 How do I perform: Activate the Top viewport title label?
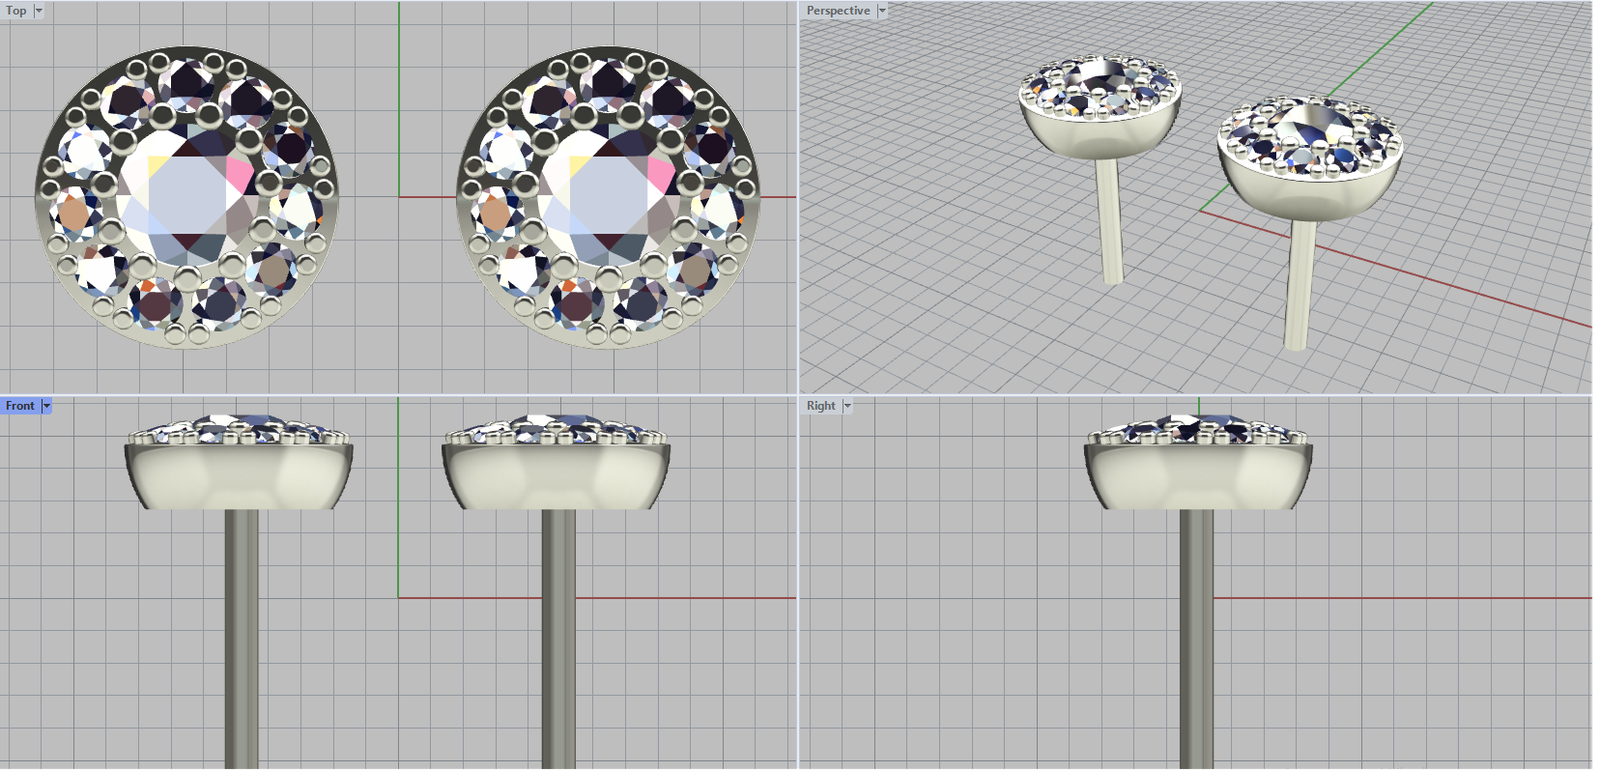click(x=17, y=11)
